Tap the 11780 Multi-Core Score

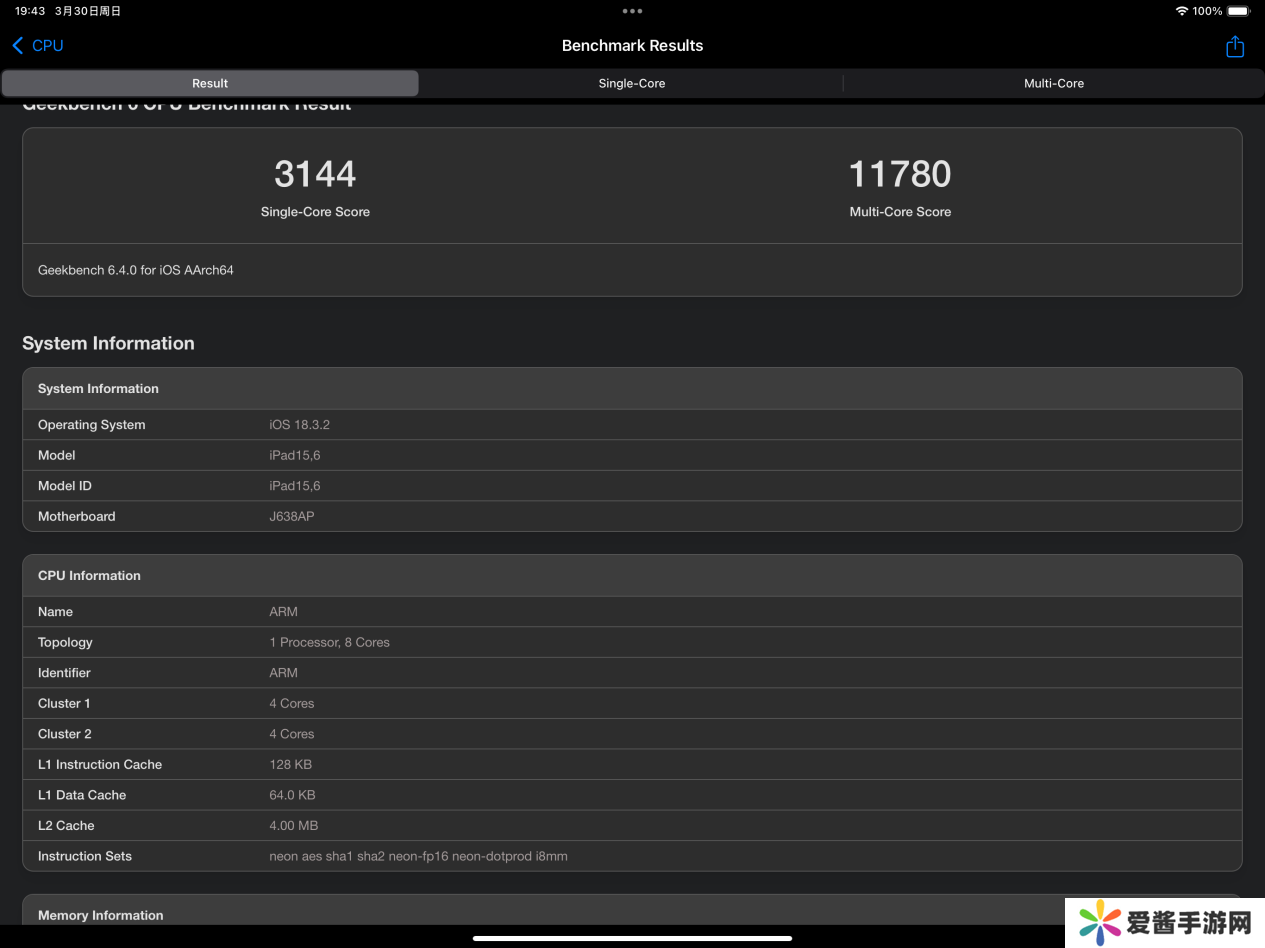899,175
